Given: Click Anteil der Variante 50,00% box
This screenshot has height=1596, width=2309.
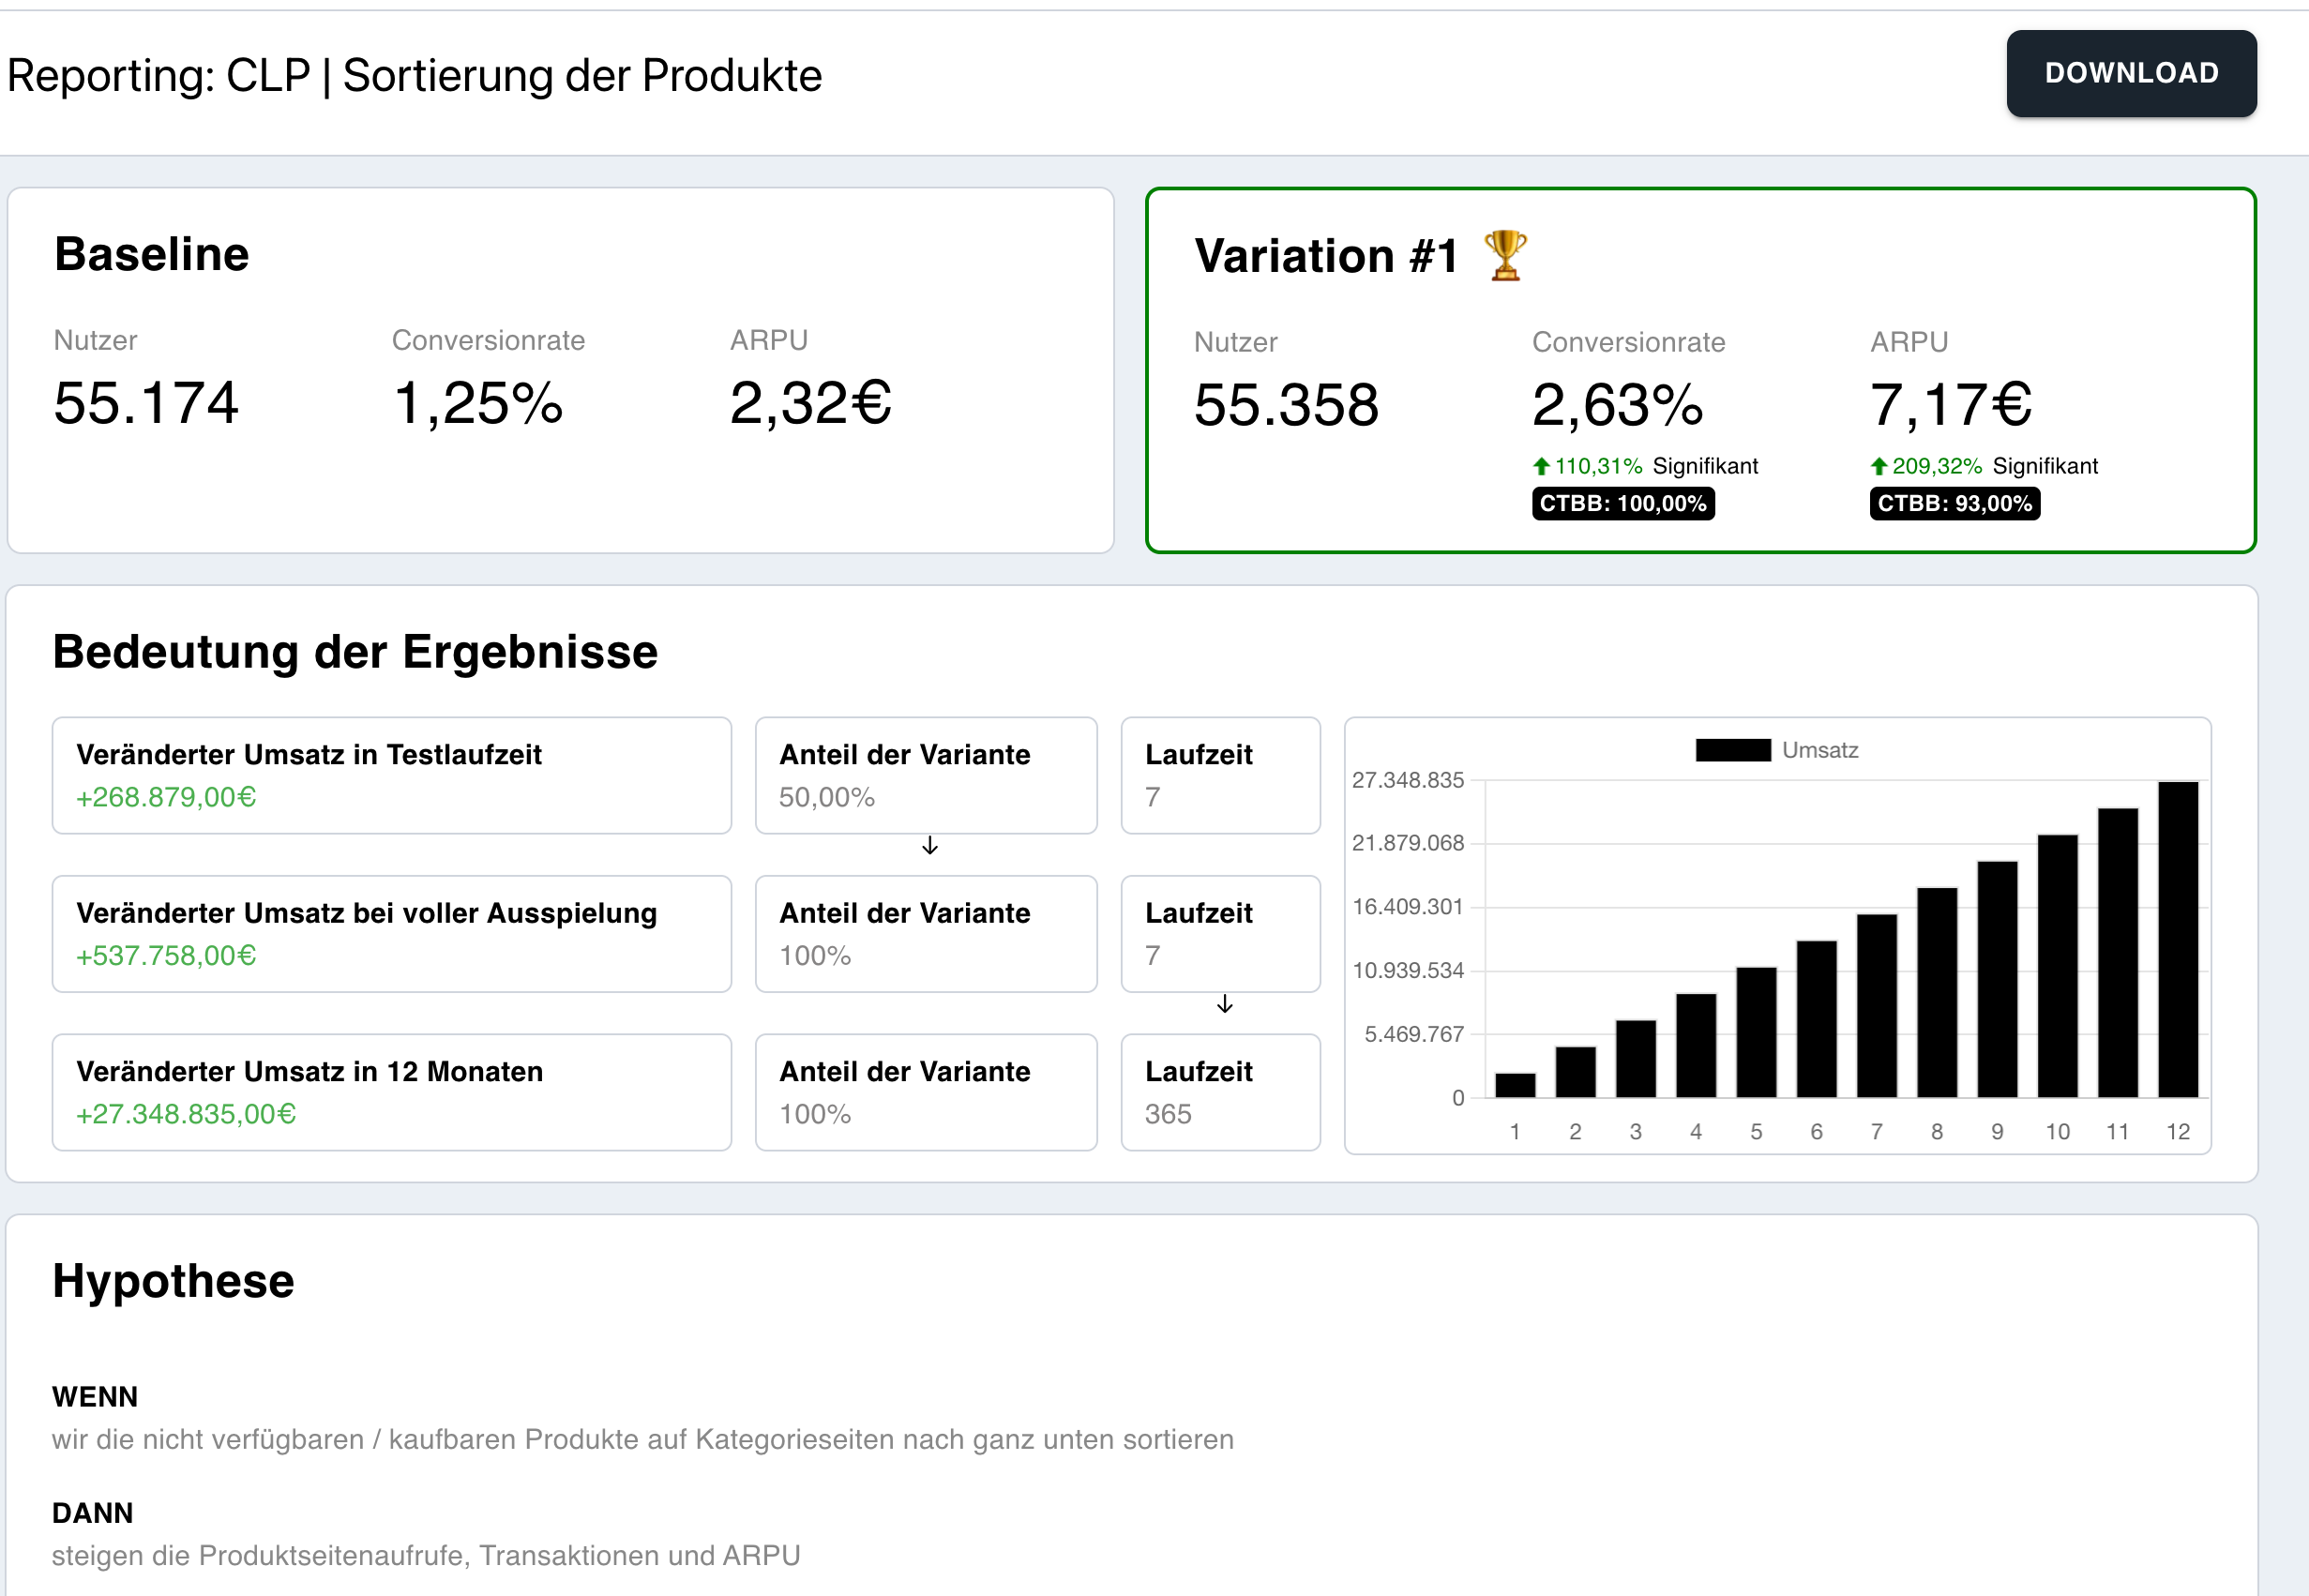Looking at the screenshot, I should (925, 775).
